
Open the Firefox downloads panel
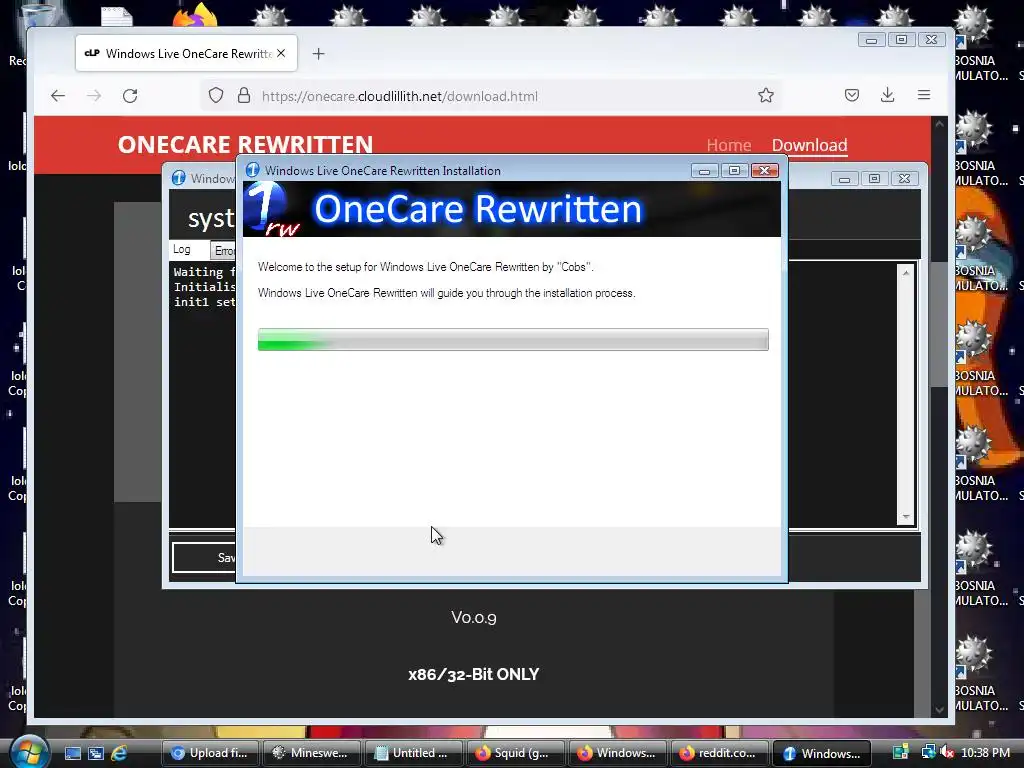click(x=888, y=95)
